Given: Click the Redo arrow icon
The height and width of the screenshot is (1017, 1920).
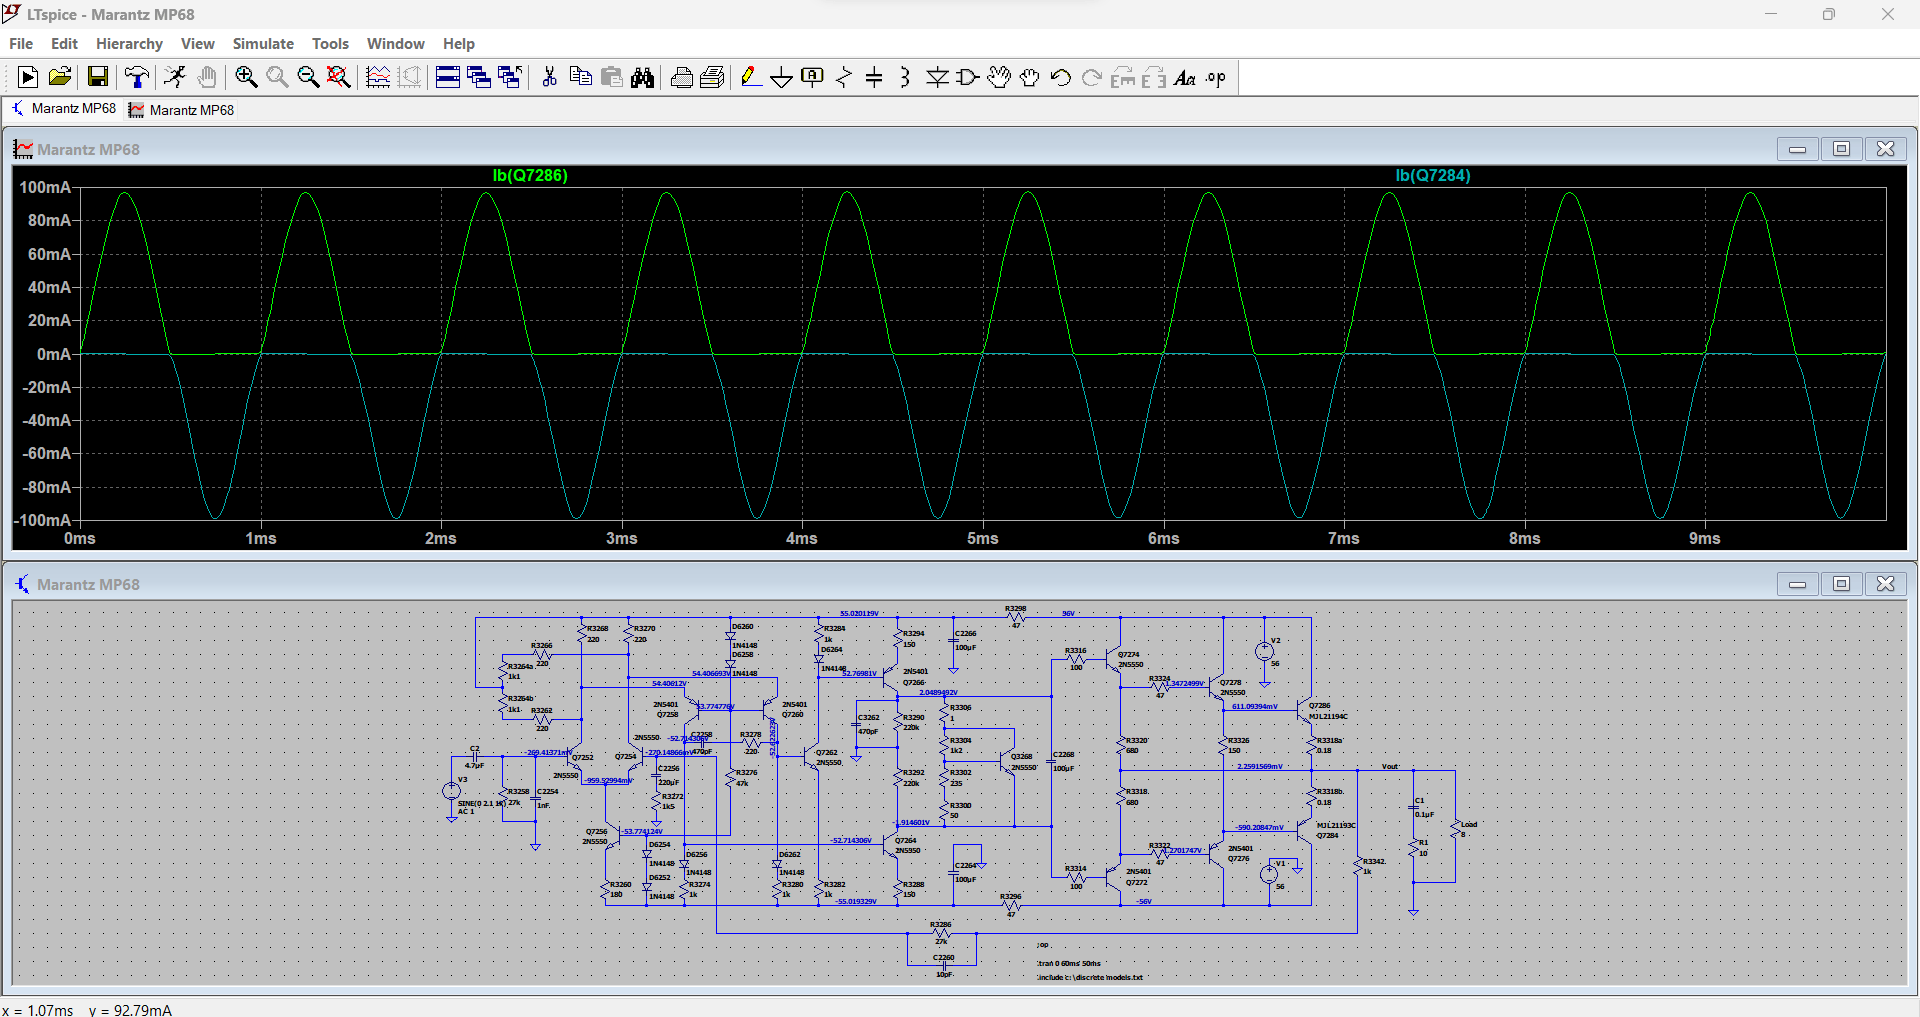Looking at the screenshot, I should [x=1092, y=77].
